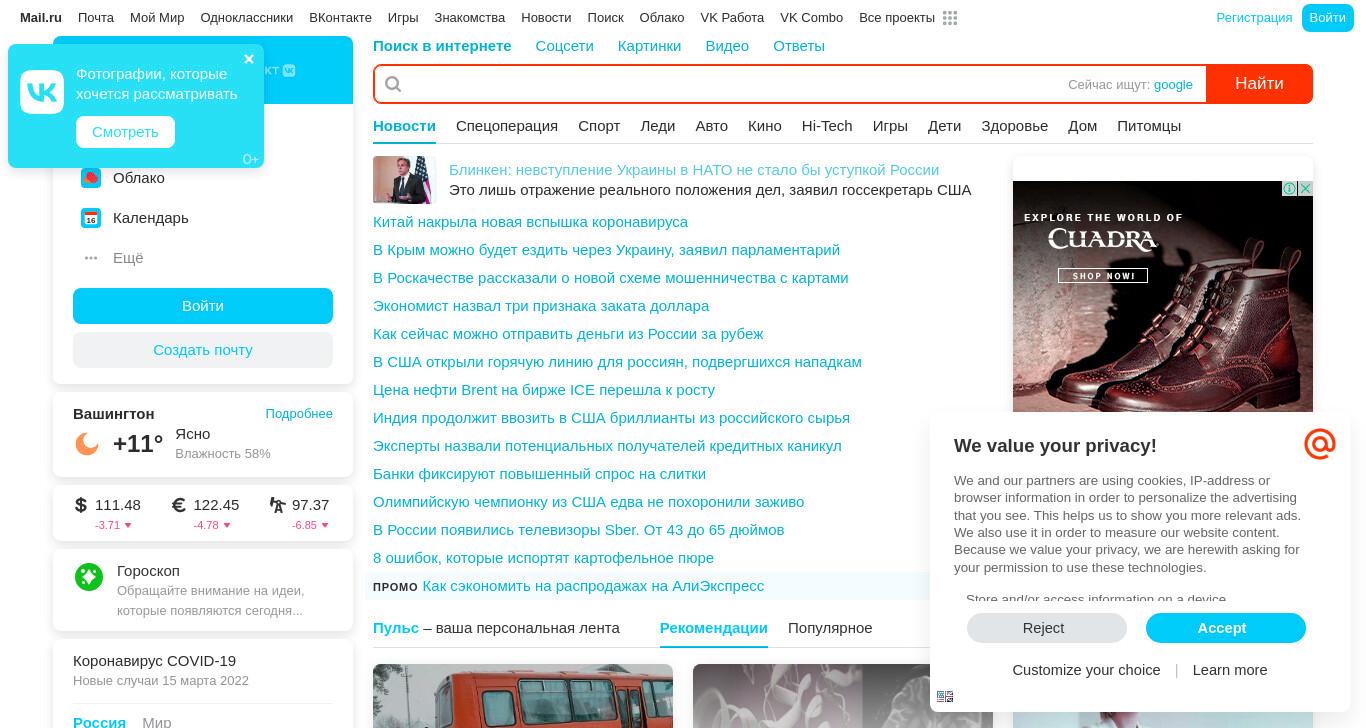Image resolution: width=1366 pixels, height=728 pixels.
Task: Click the dollar rate icon
Action: [x=81, y=505]
